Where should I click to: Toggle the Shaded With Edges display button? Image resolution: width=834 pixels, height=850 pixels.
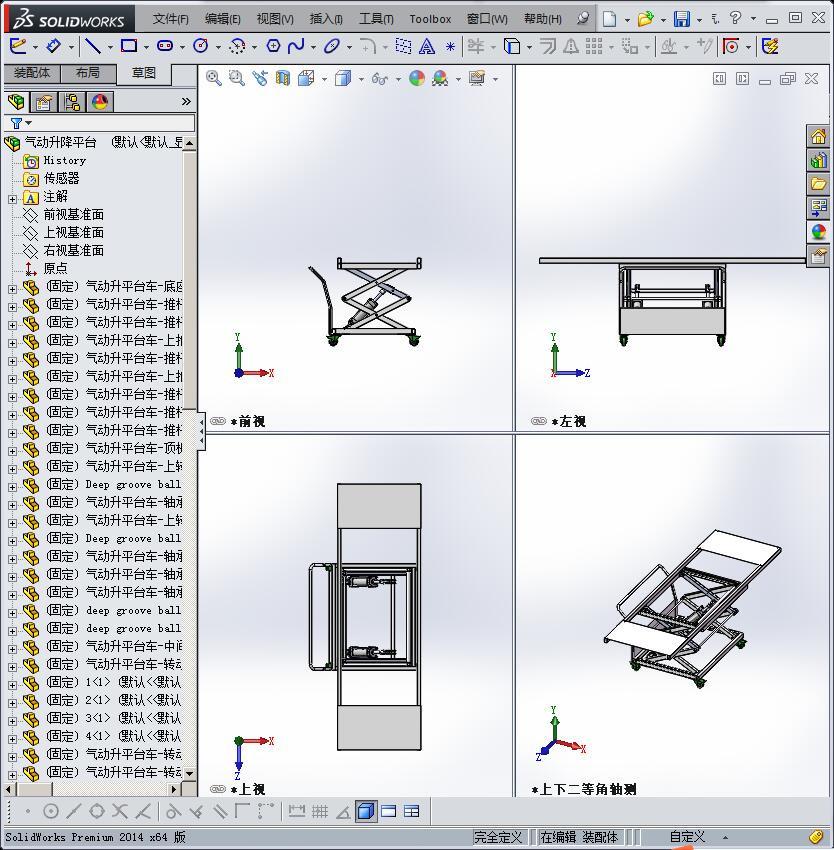(367, 811)
